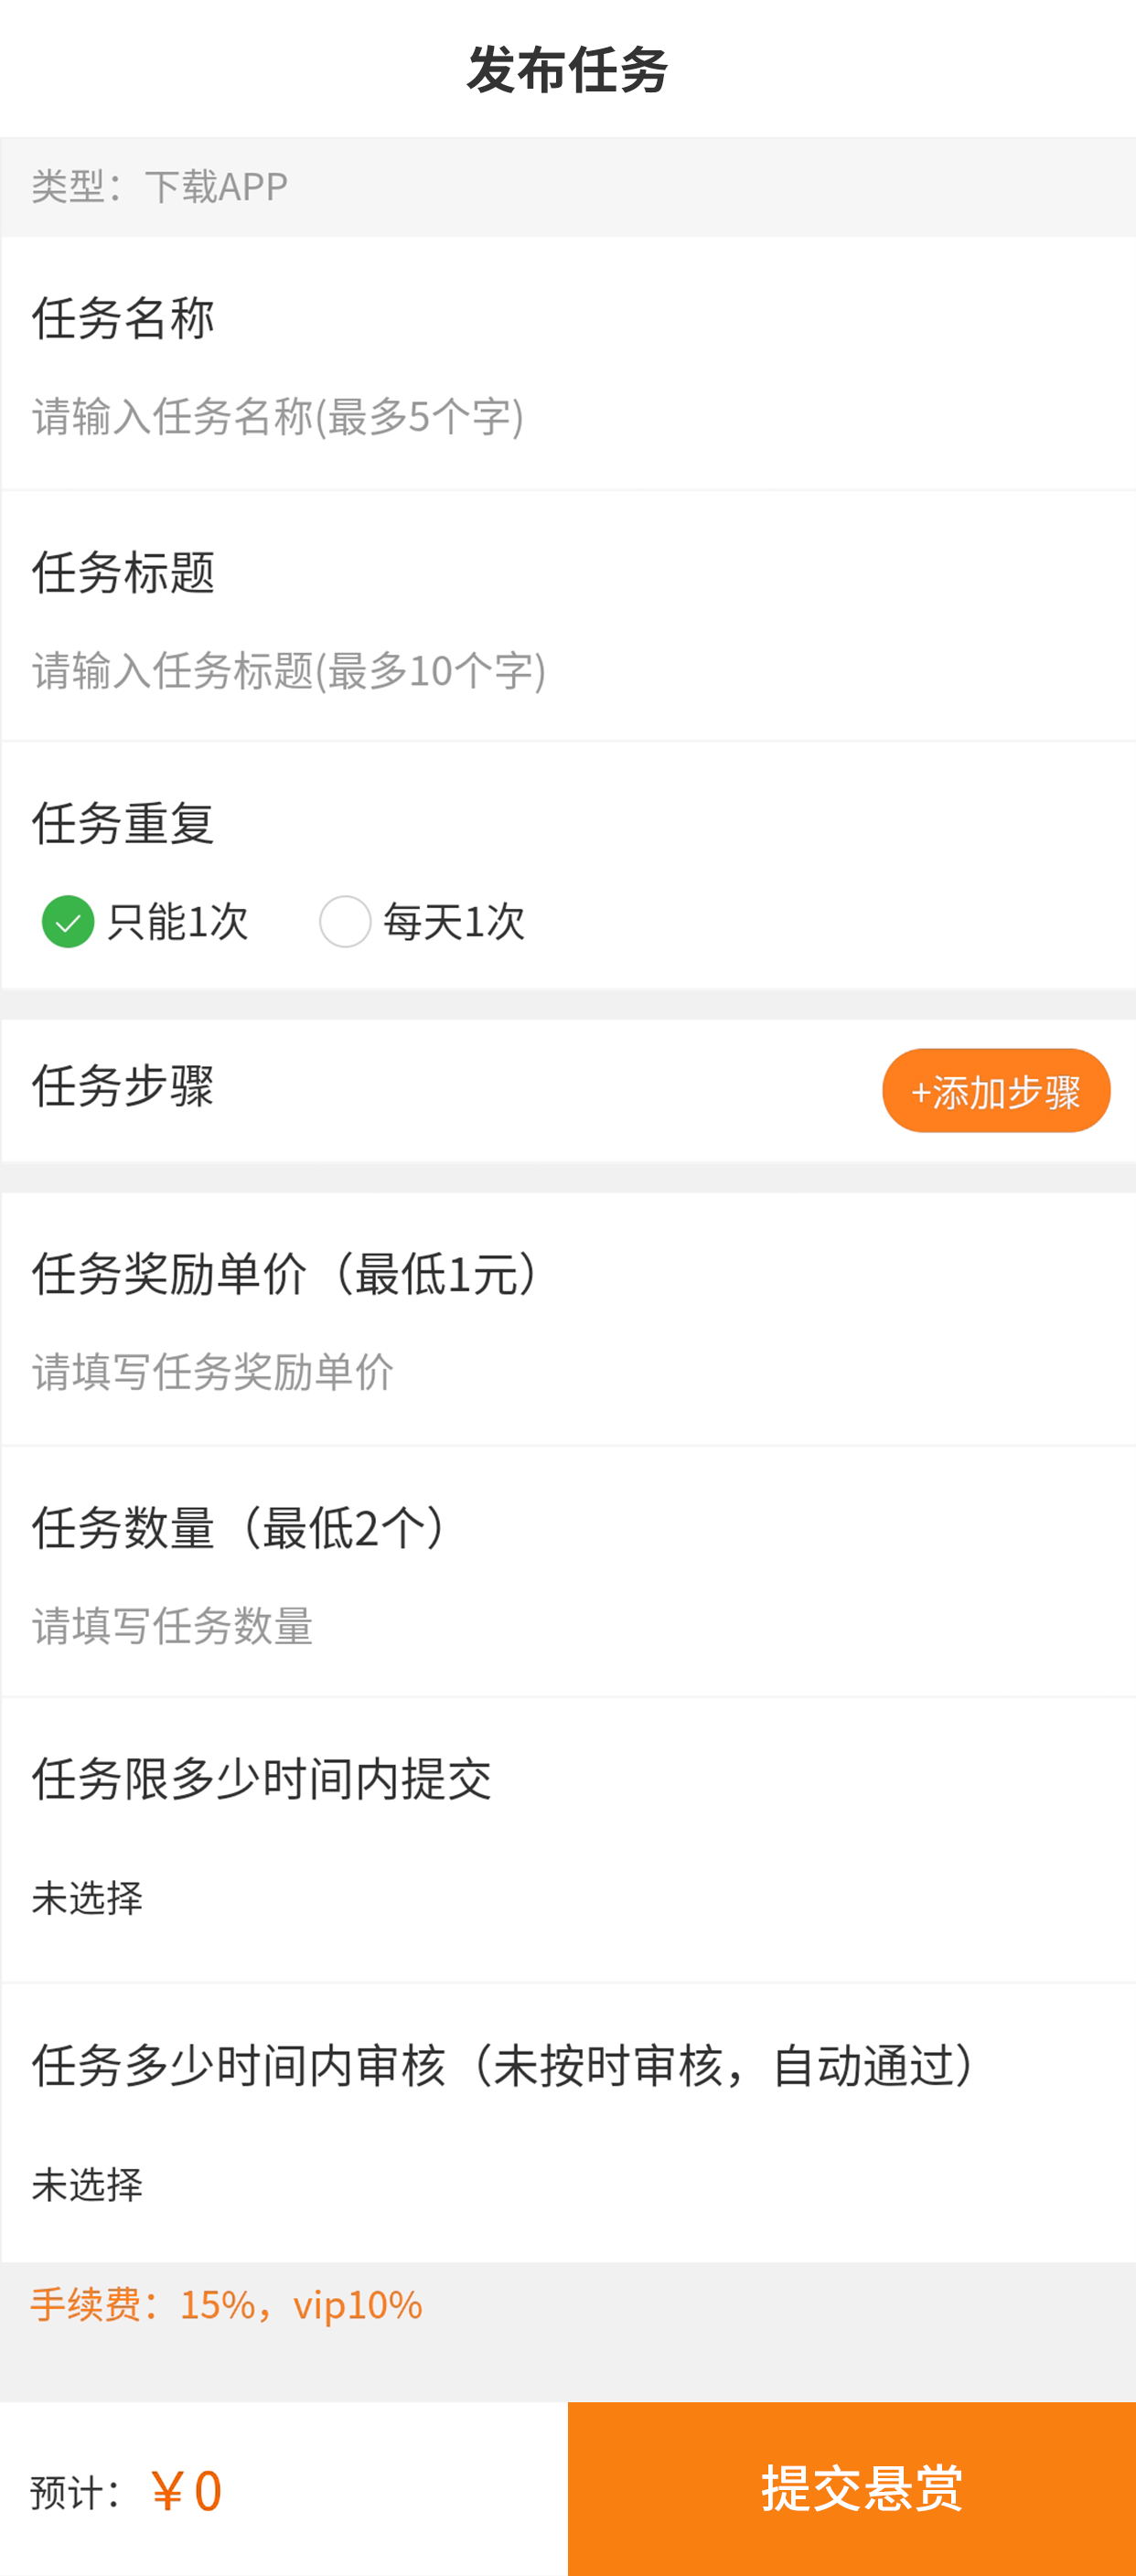Open the 未选择 picker under 任务限多少时间内提交
The image size is (1136, 2576).
click(x=88, y=1897)
